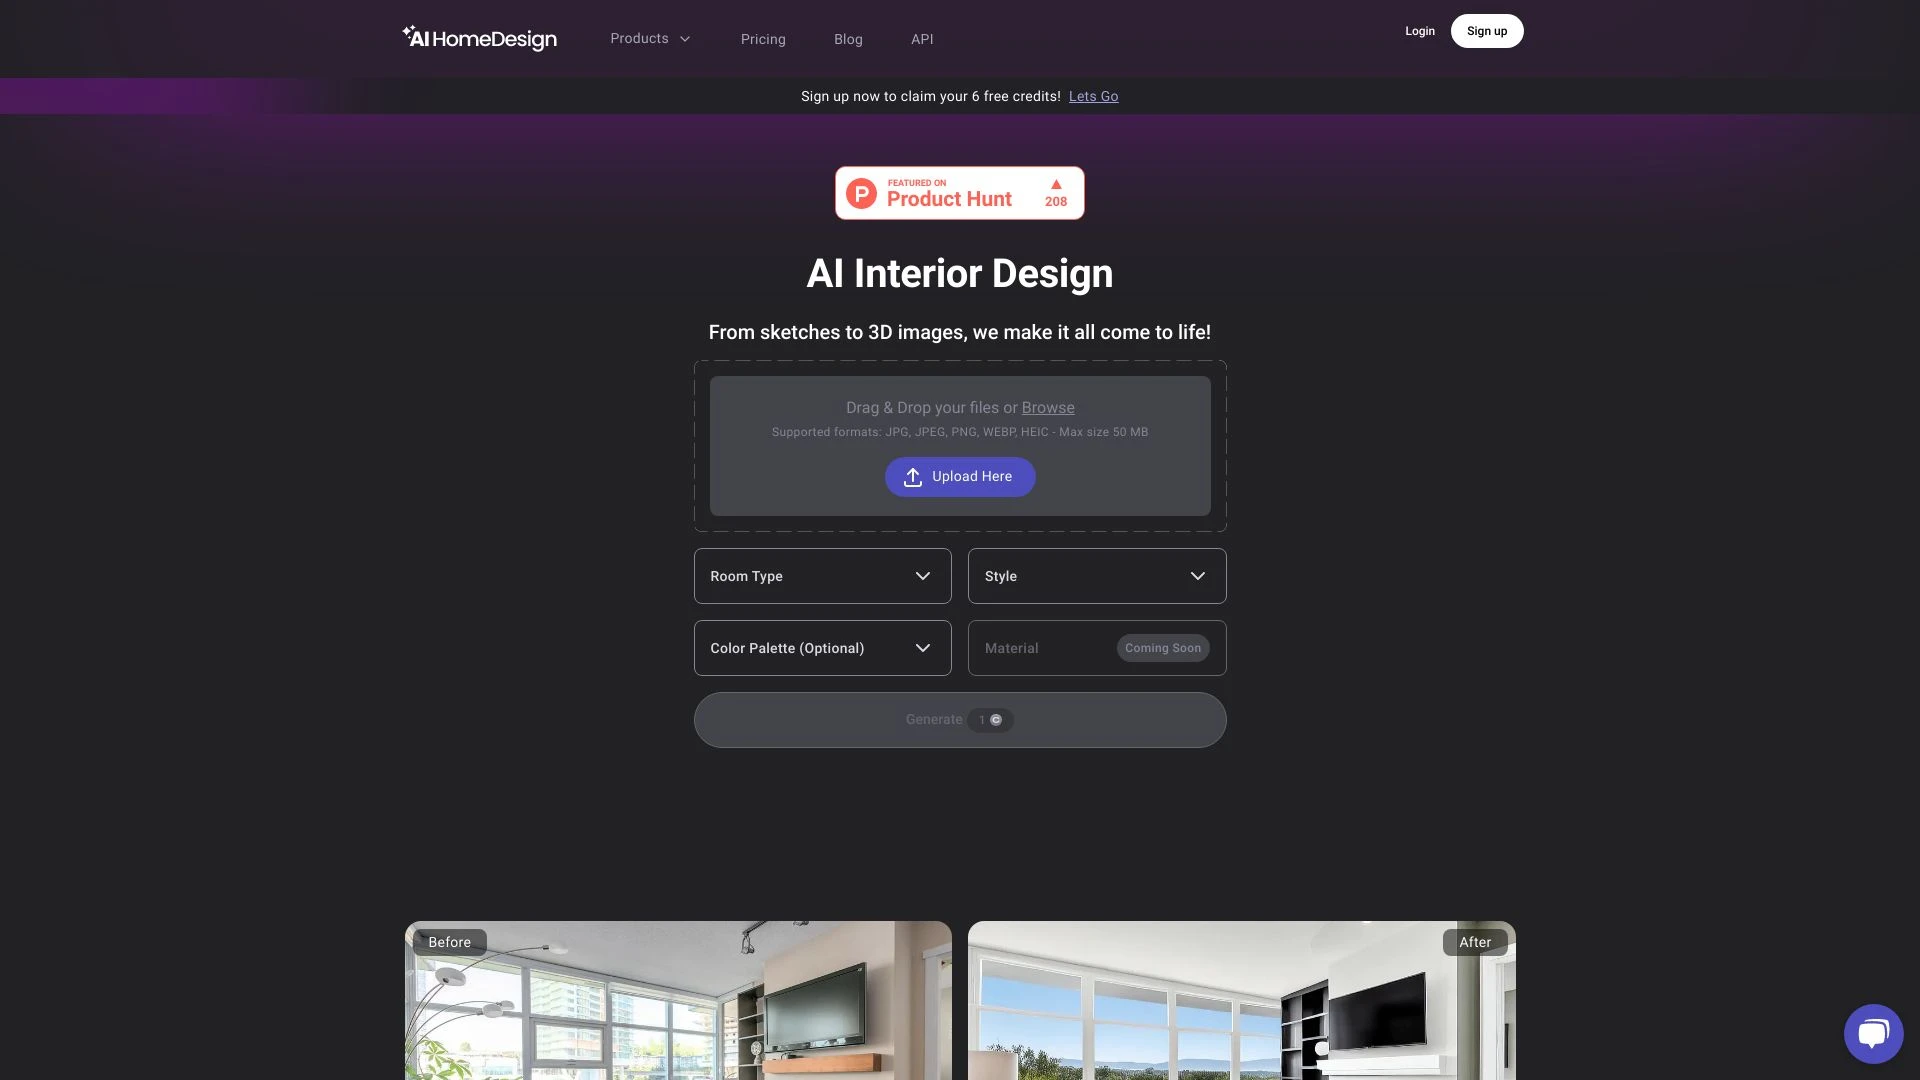Select the Pricing menu tab

762,38
